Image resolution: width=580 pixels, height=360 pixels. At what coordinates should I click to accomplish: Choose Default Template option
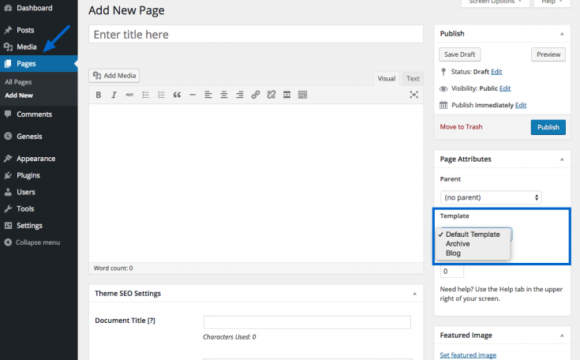[x=473, y=235]
